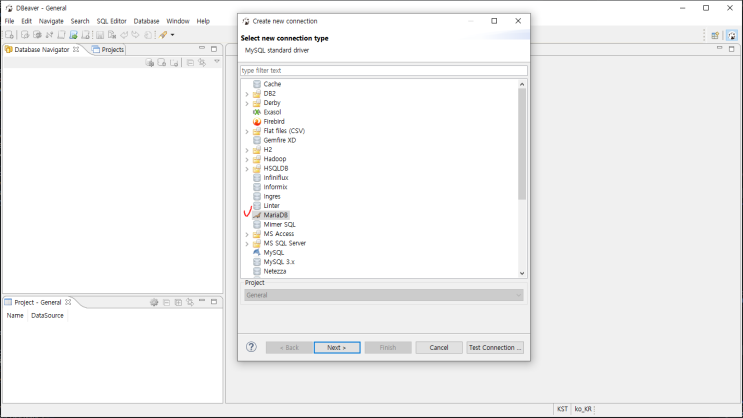The width and height of the screenshot is (743, 418).
Task: Select the DBeaver perspective icon top right
Action: 732,36
